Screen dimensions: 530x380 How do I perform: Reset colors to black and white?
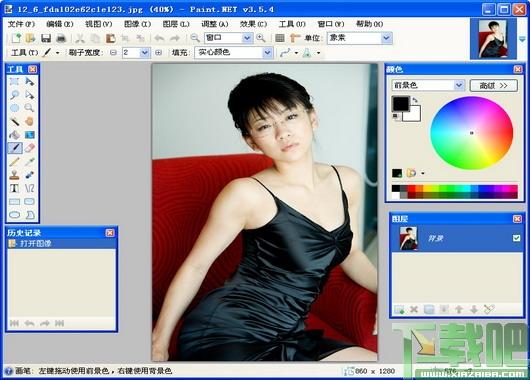tap(396, 117)
